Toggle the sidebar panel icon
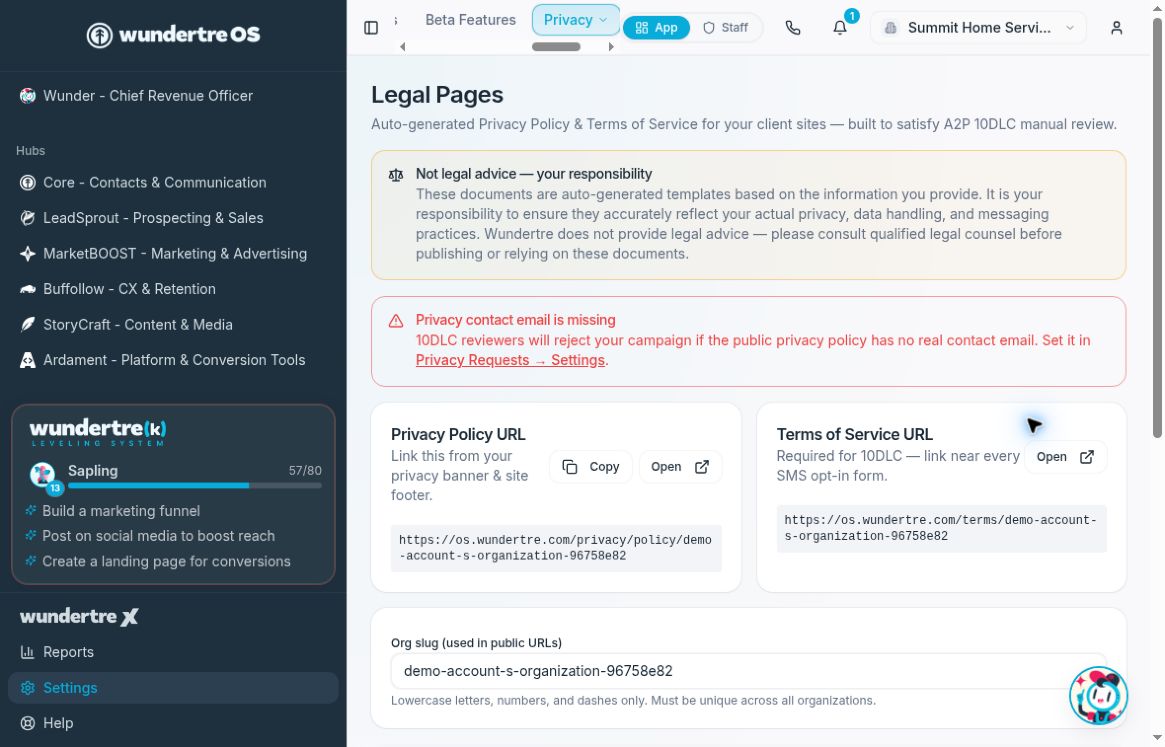This screenshot has width=1165, height=747. coord(371,28)
